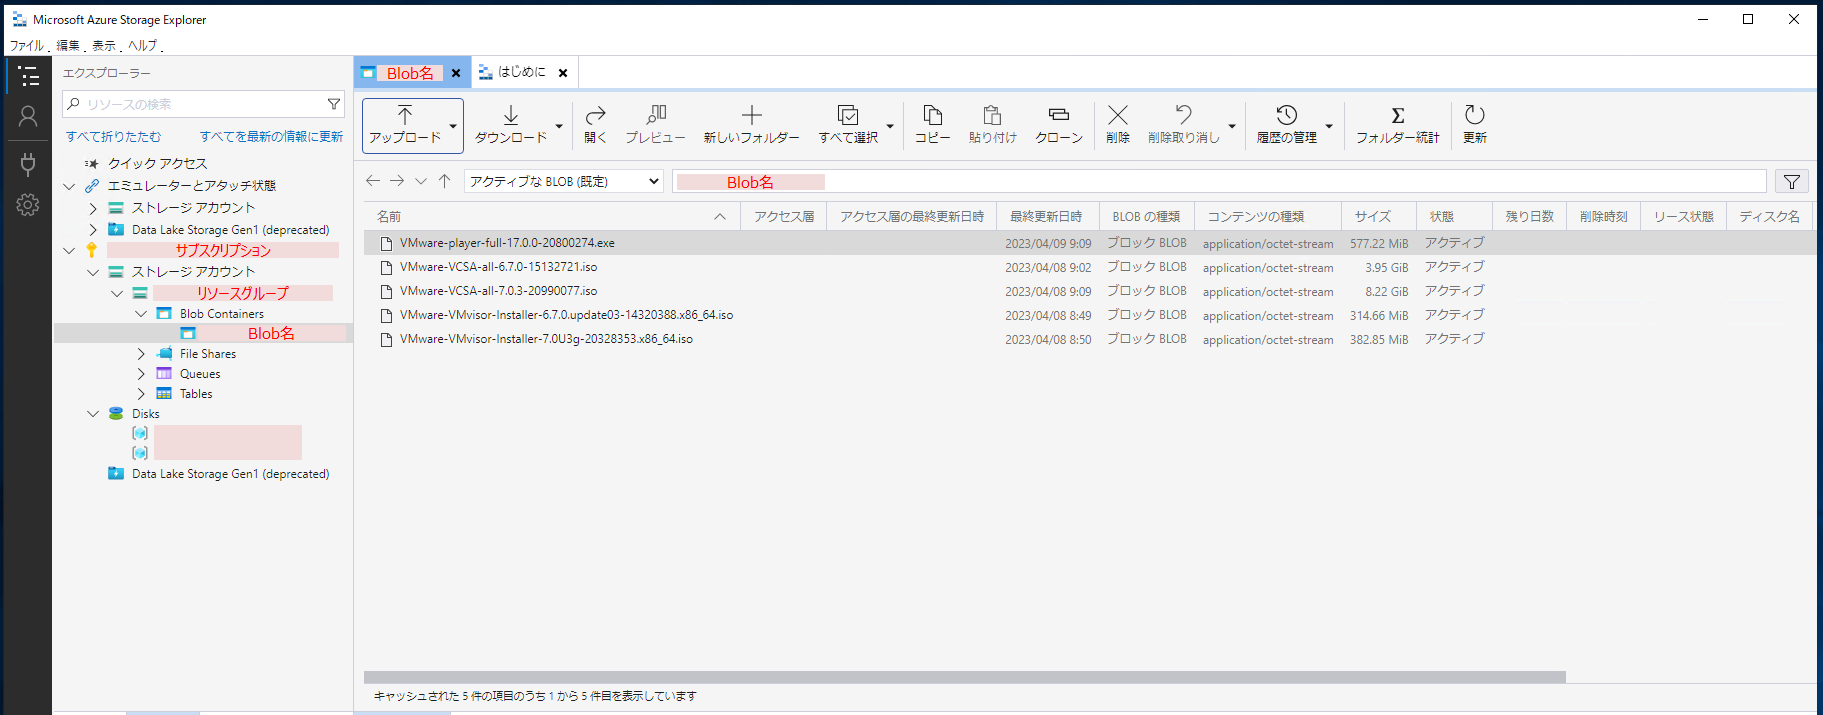Close the はじめに tab
This screenshot has height=715, width=1823.
[563, 73]
